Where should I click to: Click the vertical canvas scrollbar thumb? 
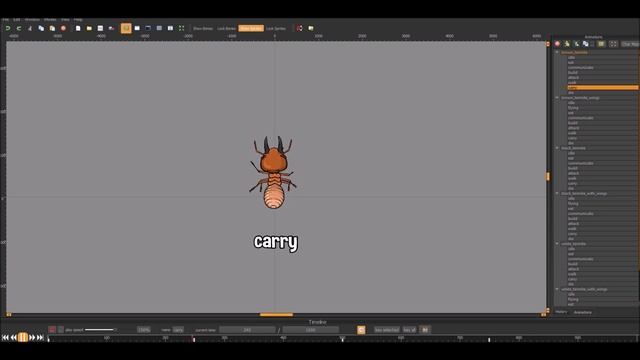pos(548,176)
